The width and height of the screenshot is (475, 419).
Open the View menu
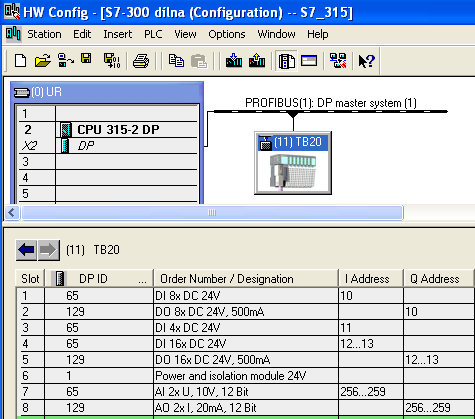click(x=185, y=34)
